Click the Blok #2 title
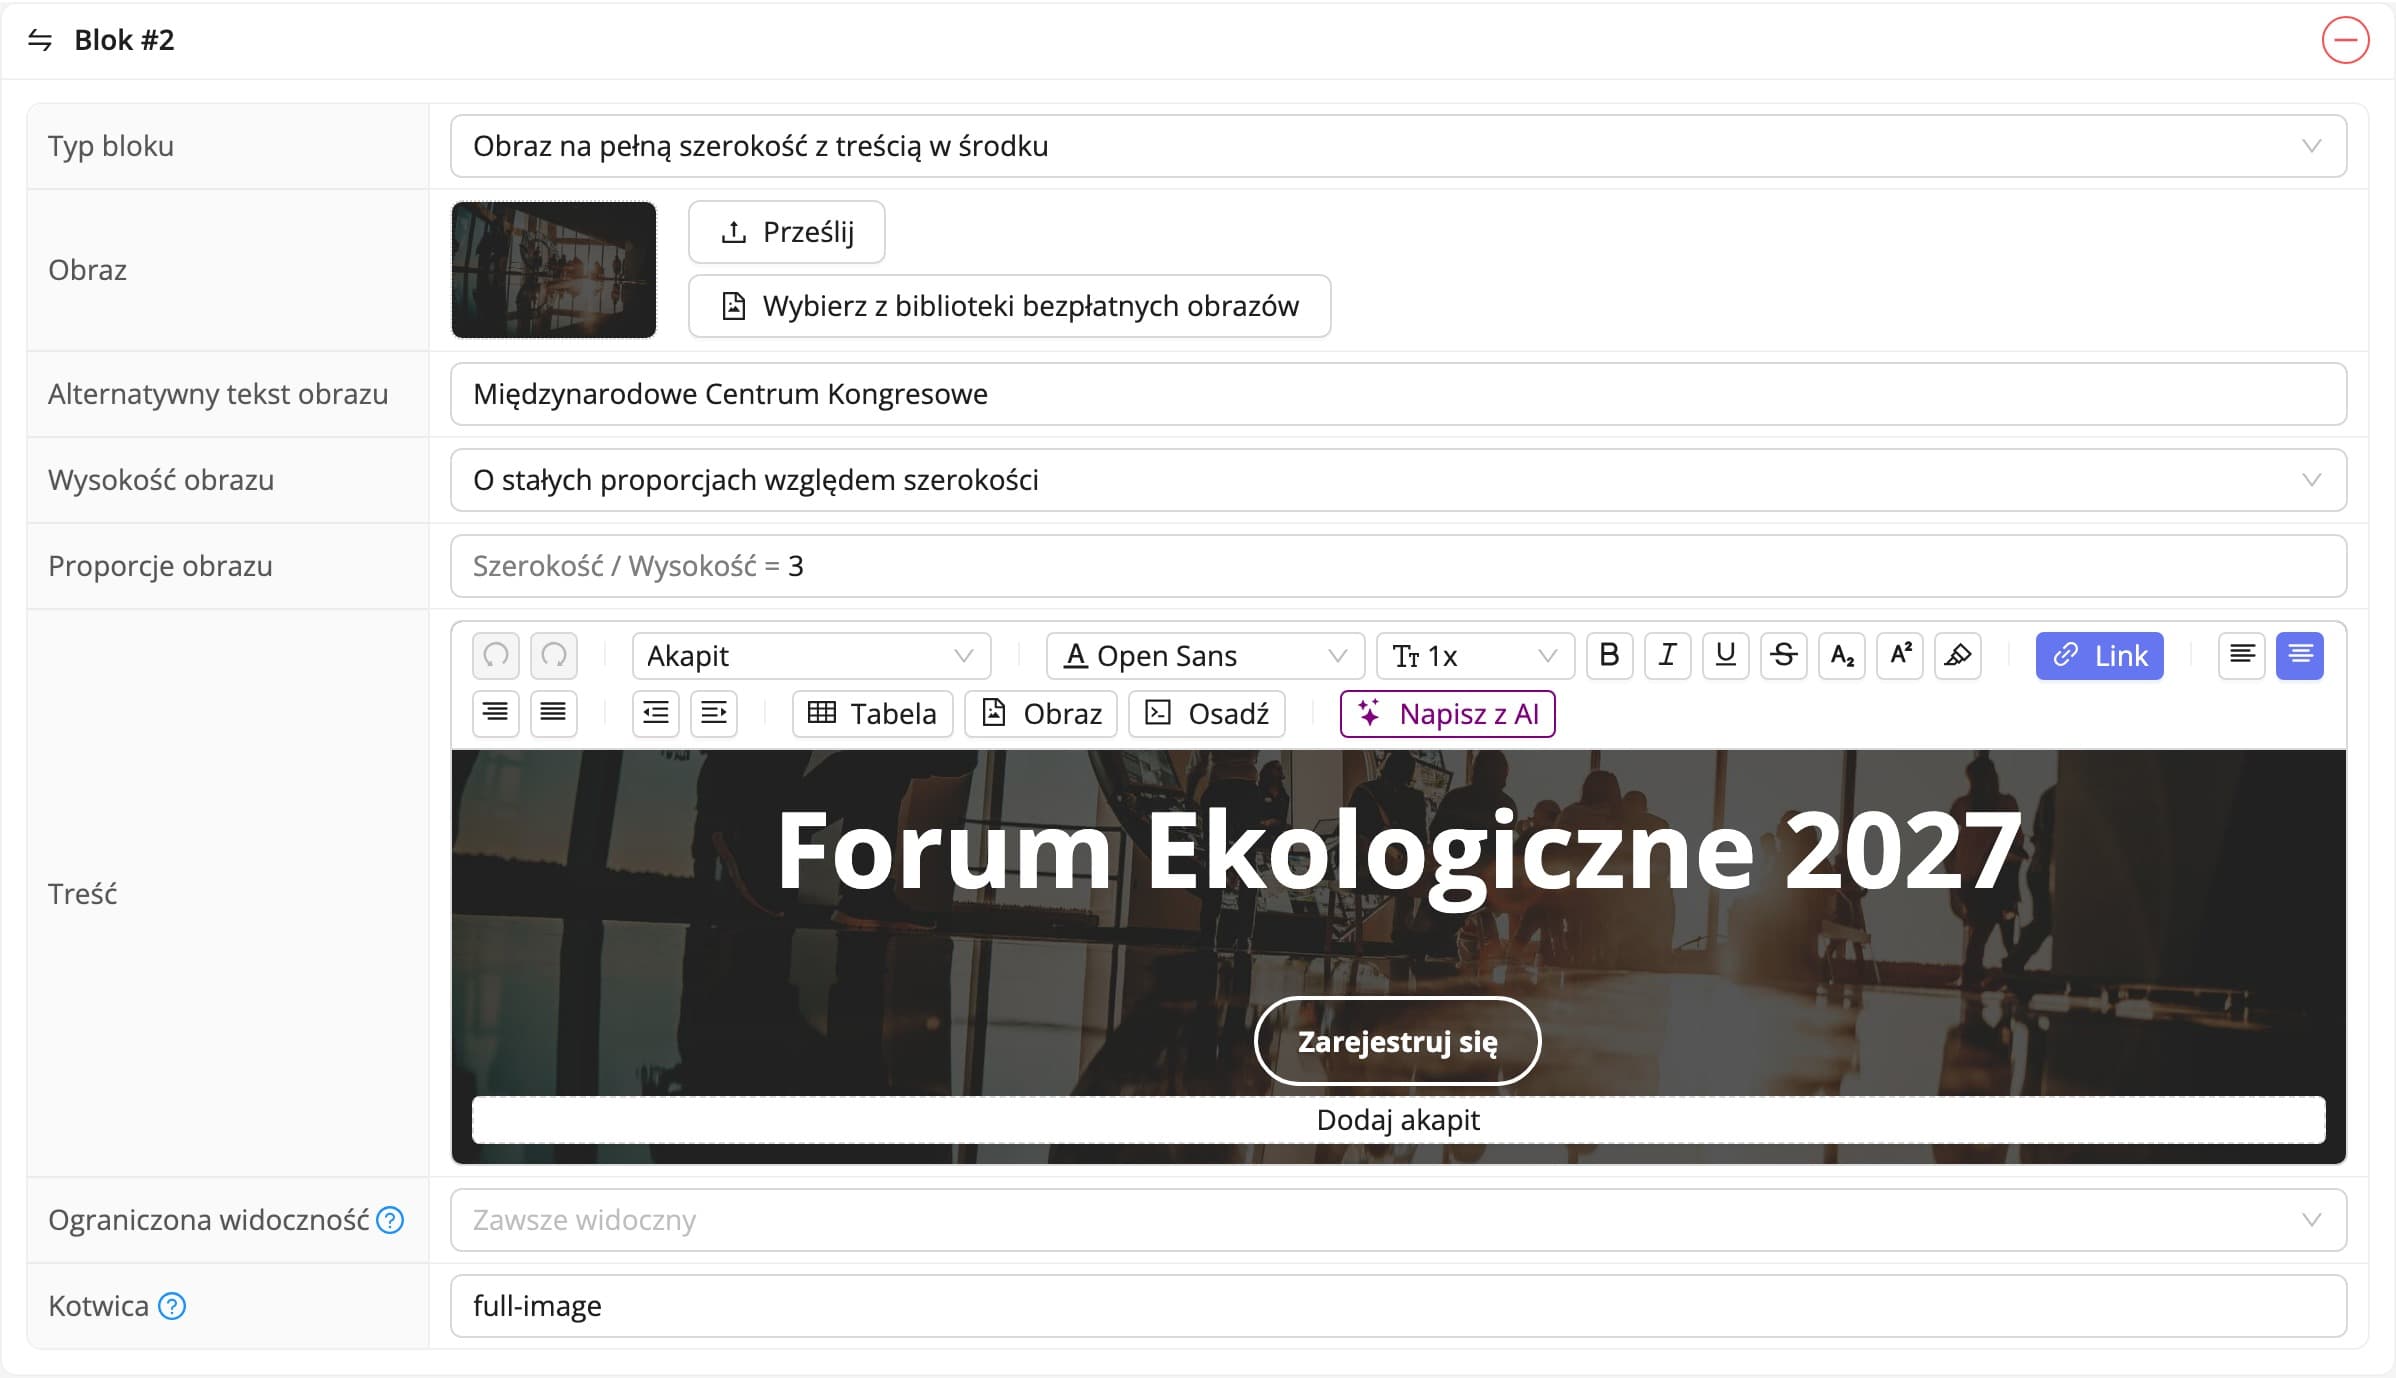Image resolution: width=2396 pixels, height=1378 pixels. point(124,40)
